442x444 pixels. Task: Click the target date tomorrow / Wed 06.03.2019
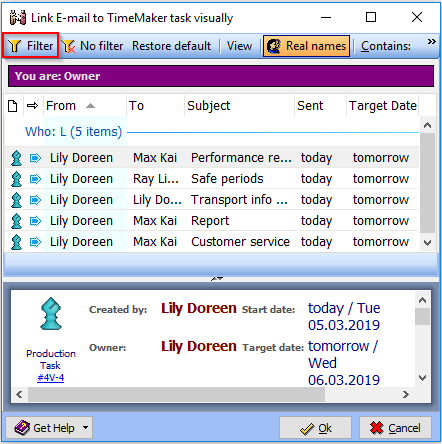tap(344, 363)
